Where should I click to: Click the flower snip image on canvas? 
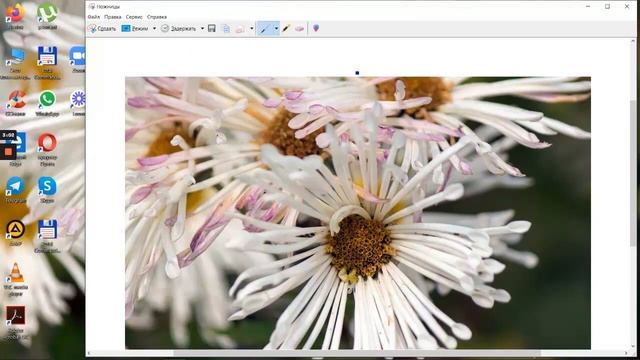pos(358,213)
